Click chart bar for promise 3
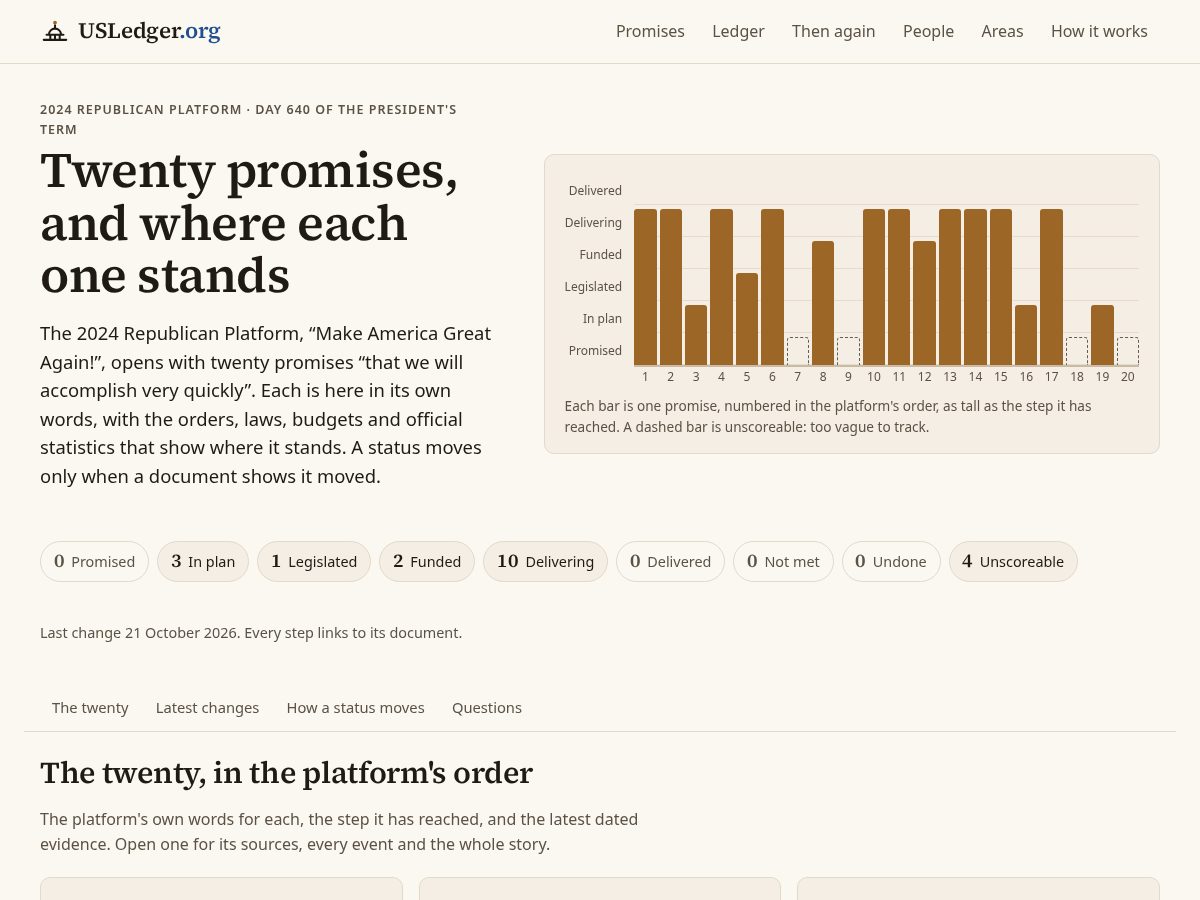Image resolution: width=1200 pixels, height=900 pixels. point(696,335)
